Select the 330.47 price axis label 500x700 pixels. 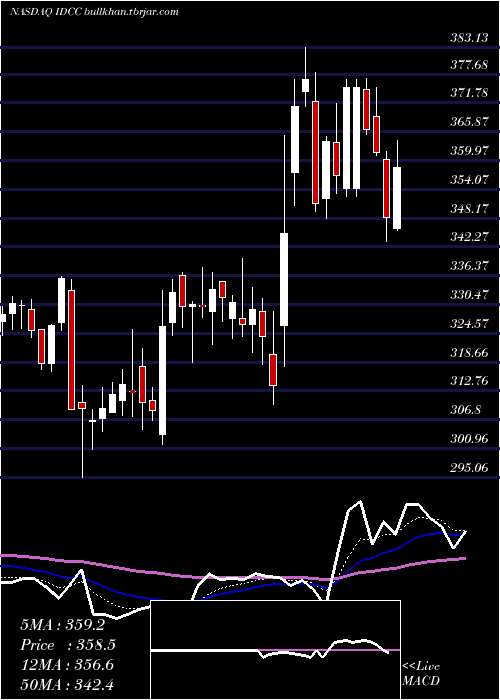tap(469, 295)
